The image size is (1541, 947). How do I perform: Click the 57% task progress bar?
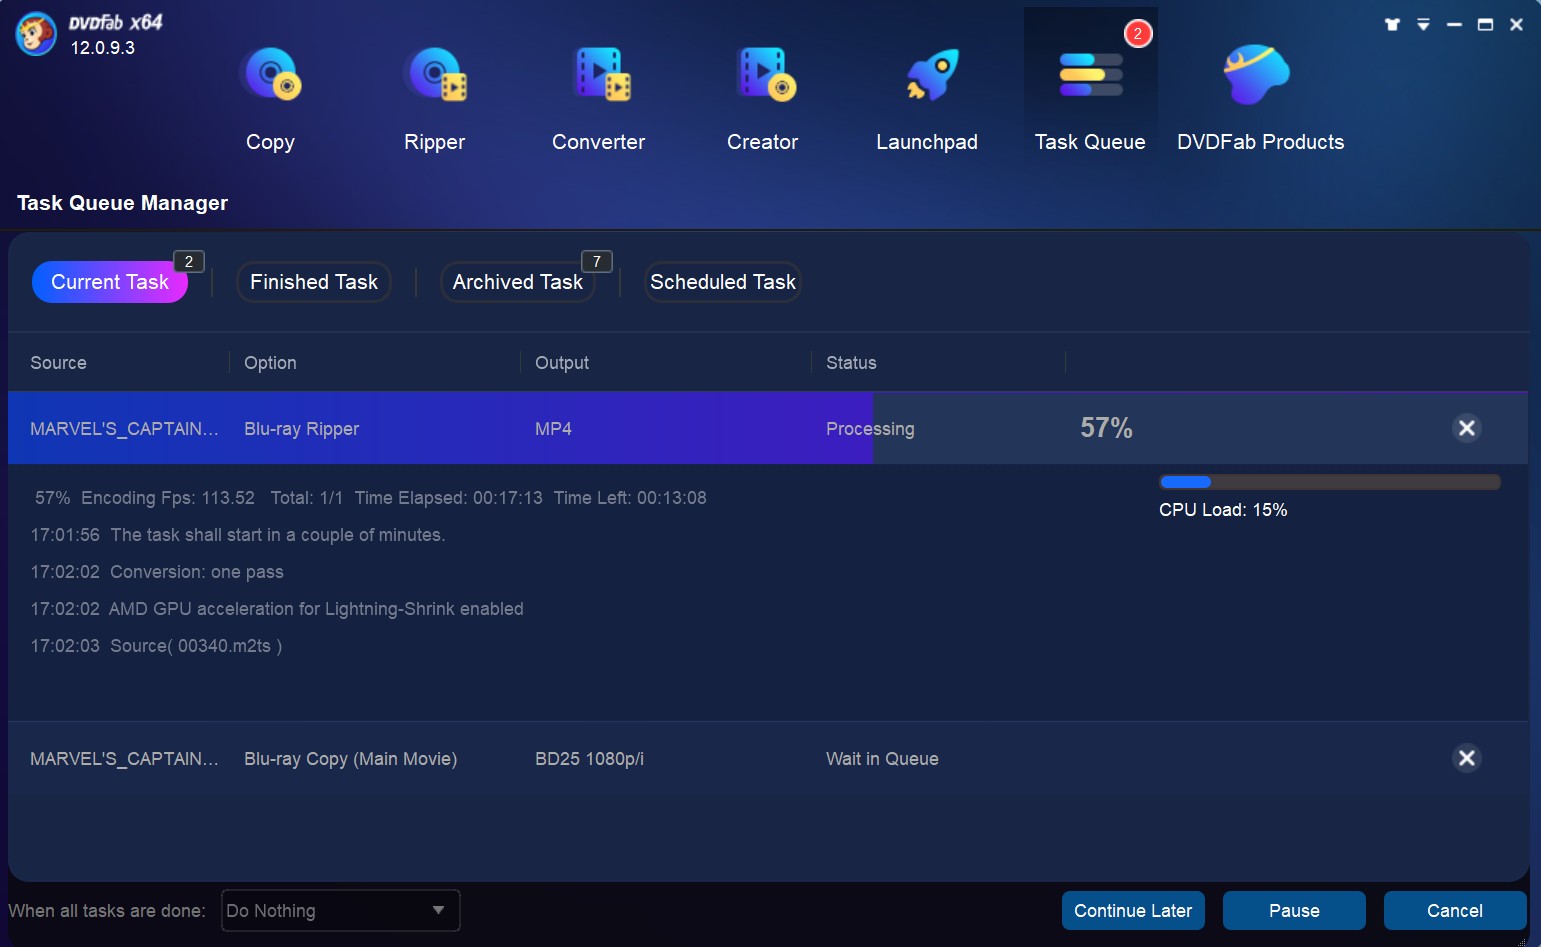click(768, 428)
